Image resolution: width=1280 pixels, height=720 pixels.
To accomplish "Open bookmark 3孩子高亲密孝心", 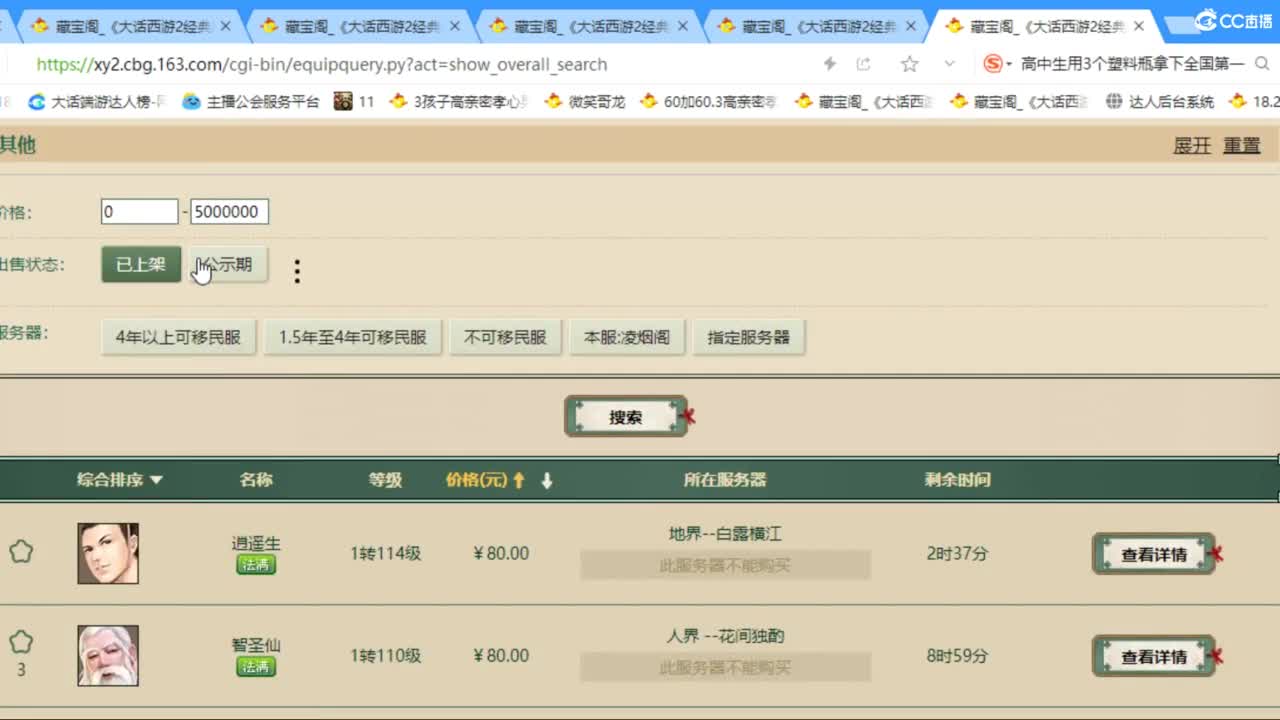I will (x=459, y=101).
